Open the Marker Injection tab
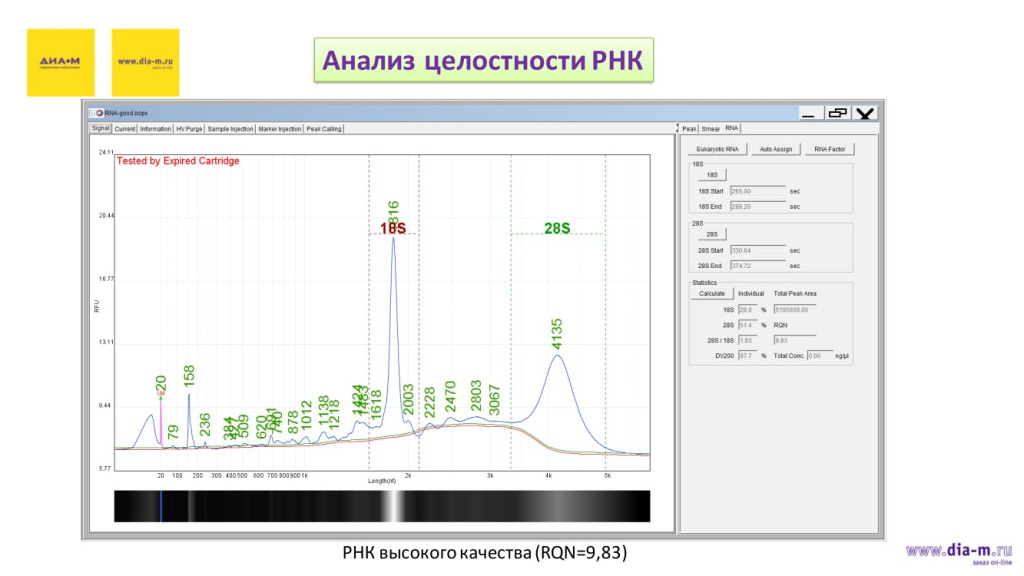Screen dimensions: 1024x576 (279, 129)
